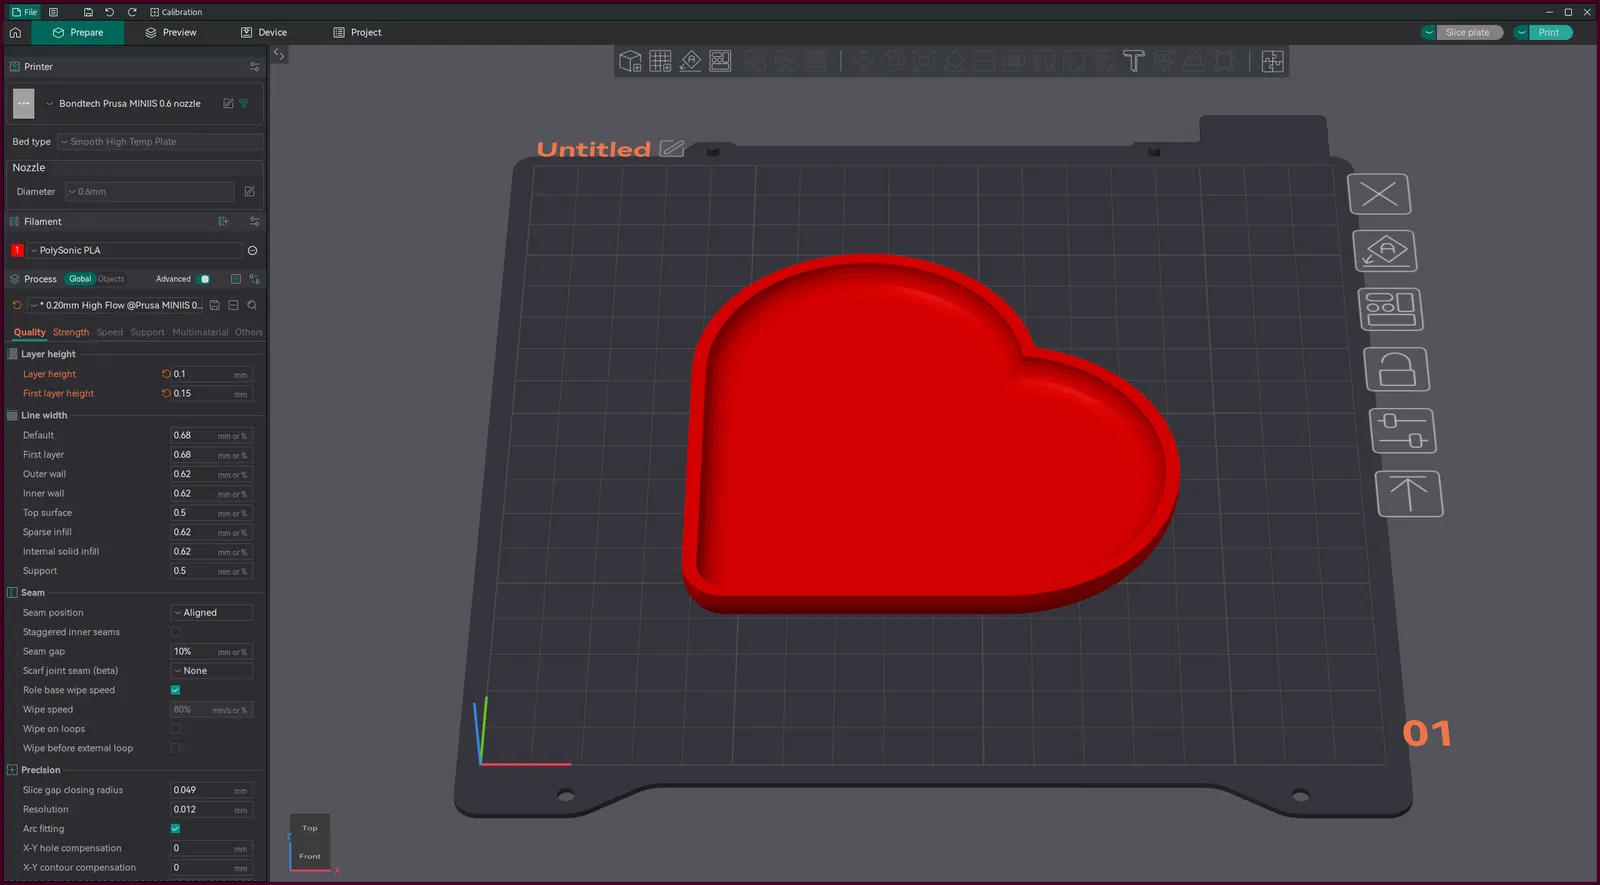
Task: Click the Auto orient toolbar icon
Action: click(x=690, y=62)
